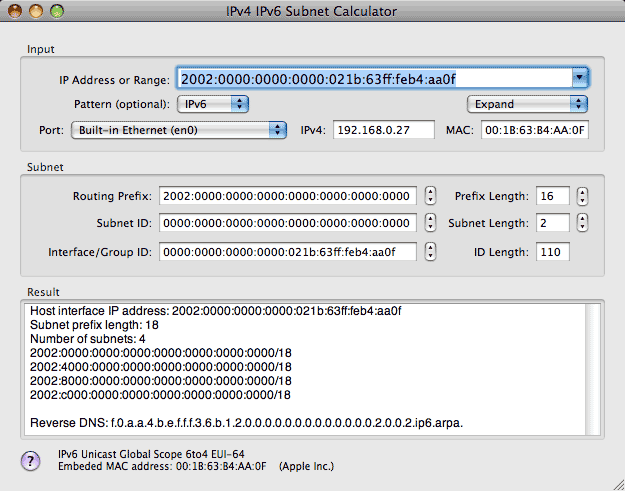Click the Subnet Length field
The image size is (625, 491).
point(552,223)
